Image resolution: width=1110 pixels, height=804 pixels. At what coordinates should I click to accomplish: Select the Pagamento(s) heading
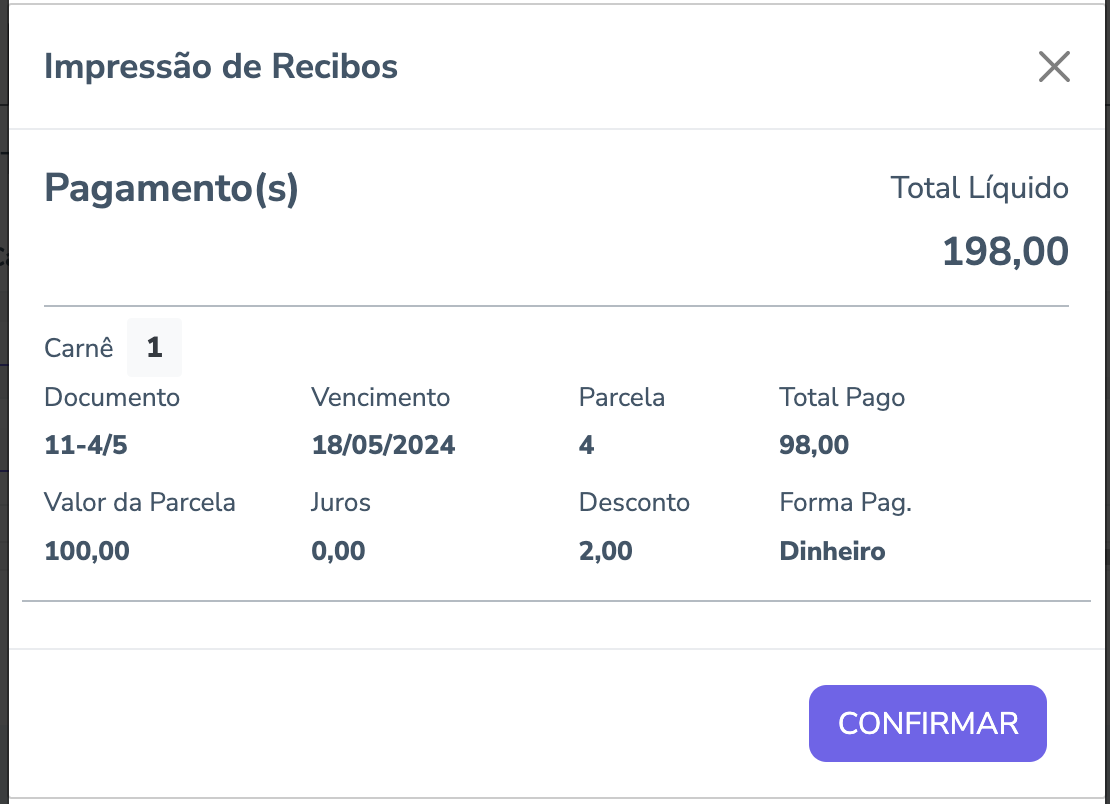coord(171,188)
